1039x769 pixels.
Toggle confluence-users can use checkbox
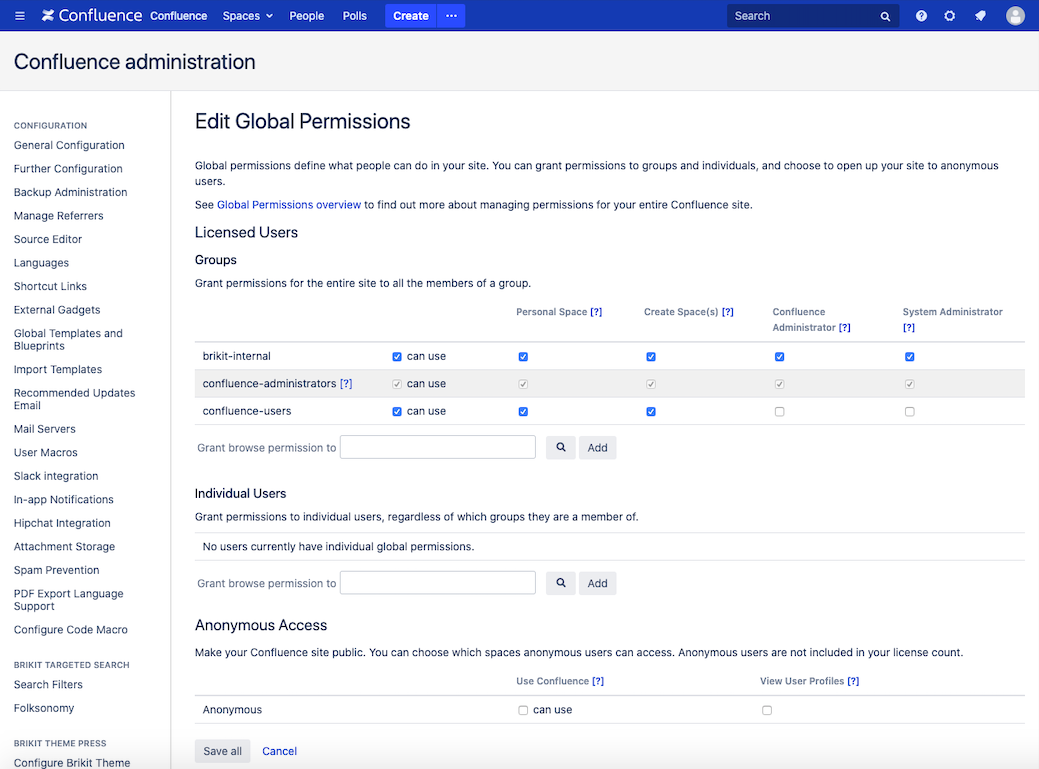coord(397,412)
